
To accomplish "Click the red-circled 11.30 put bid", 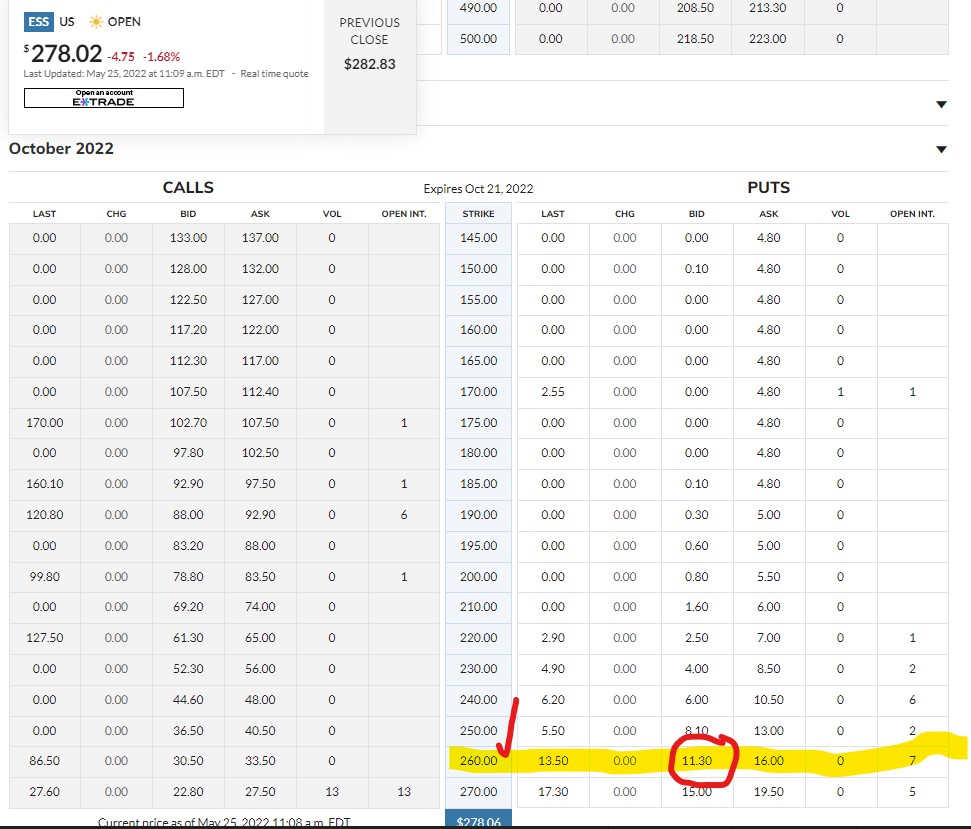I will [x=698, y=761].
